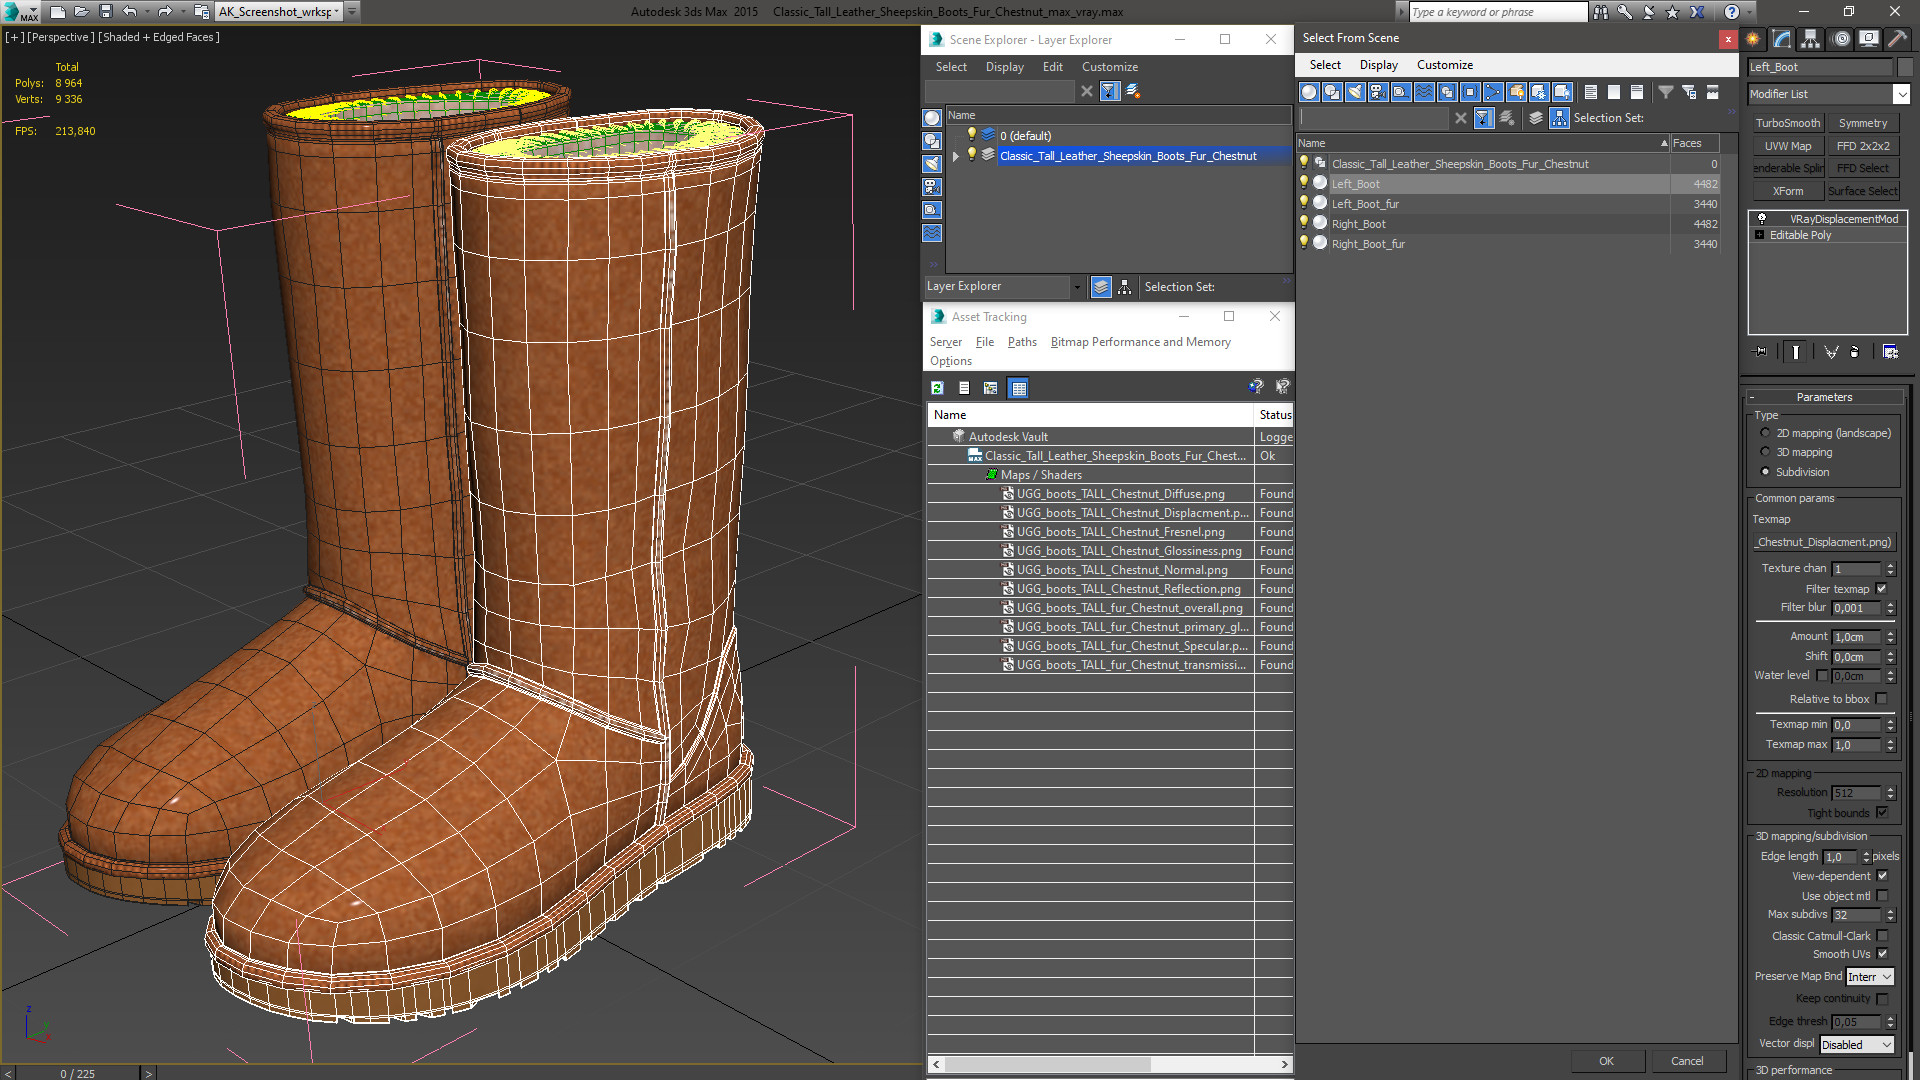The image size is (1920, 1080).
Task: Toggle shapes display filter in Select From Scene
Action: (x=1332, y=92)
